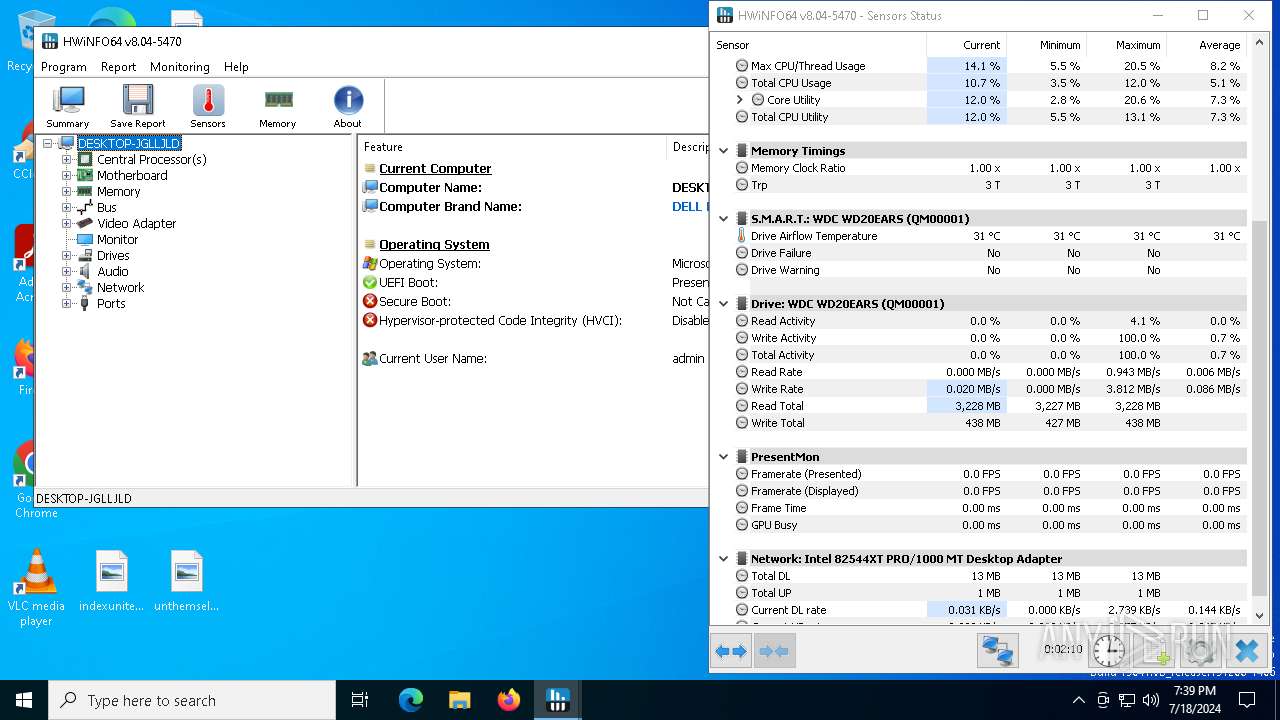This screenshot has width=1280, height=720.
Task: Click the Windows Start button
Action: tap(24, 700)
